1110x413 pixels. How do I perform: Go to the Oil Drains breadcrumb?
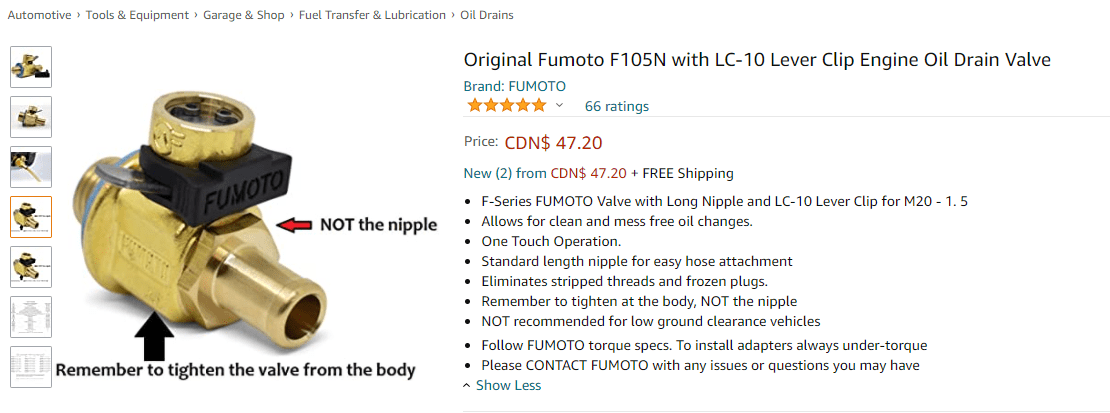487,15
